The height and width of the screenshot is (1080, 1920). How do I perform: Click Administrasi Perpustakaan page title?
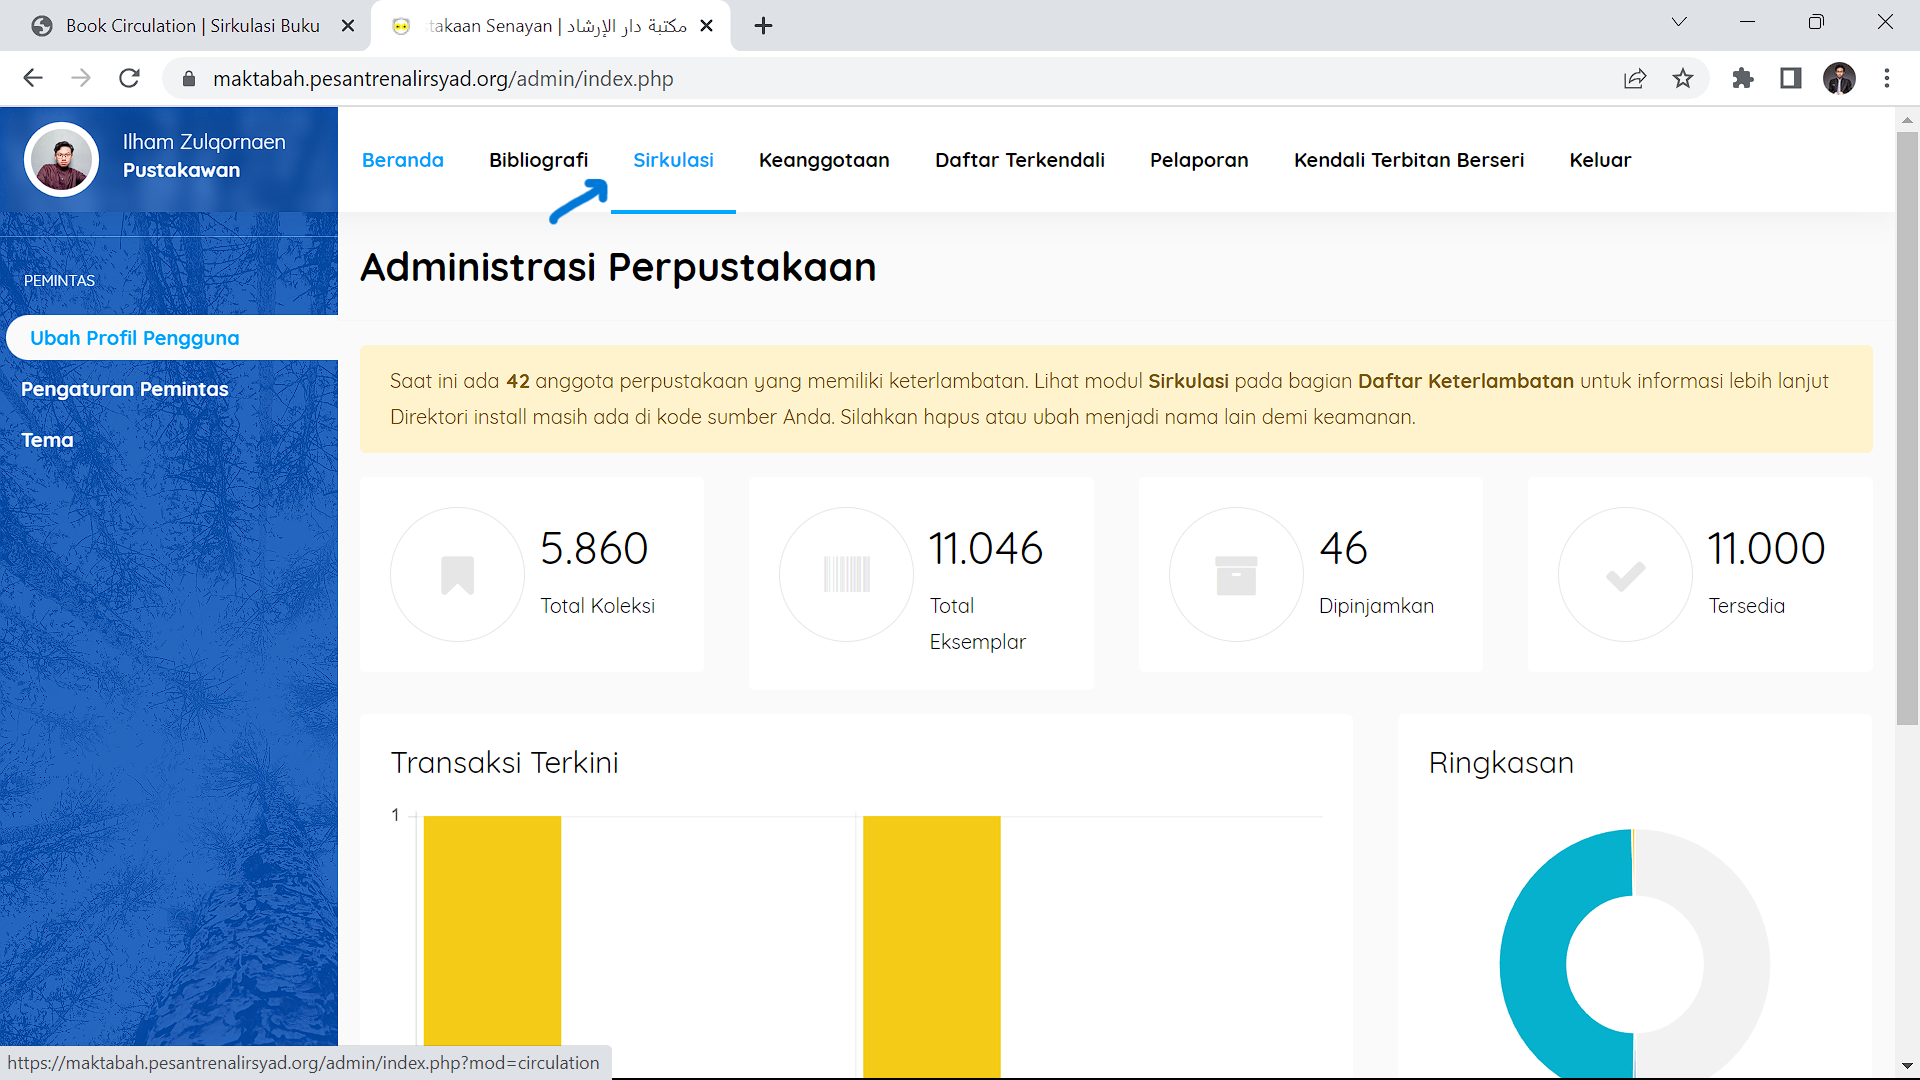click(x=618, y=267)
